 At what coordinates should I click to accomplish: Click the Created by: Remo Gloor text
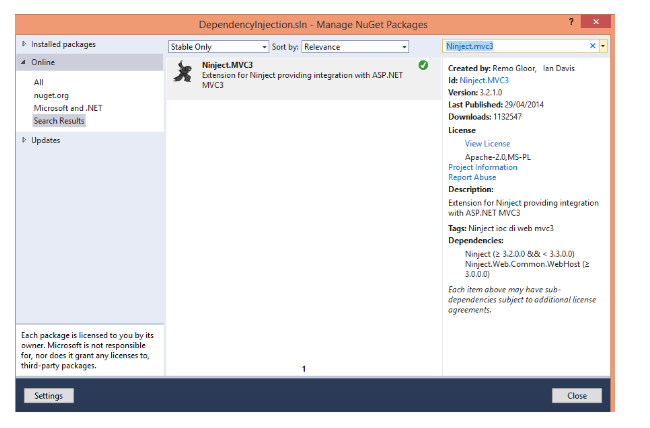tap(492, 68)
